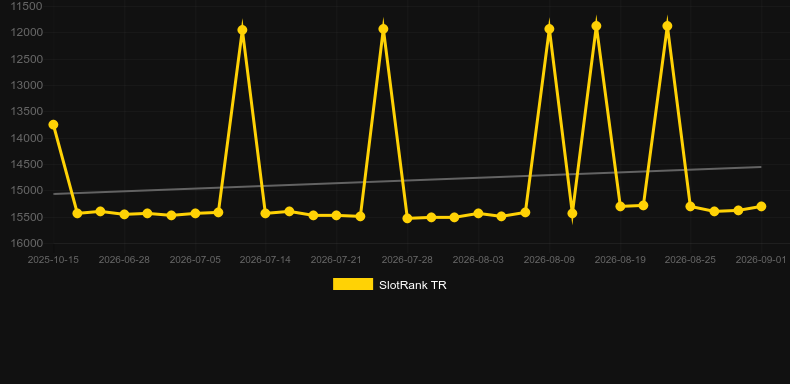Select the last data point at 2026-09-01
The width and height of the screenshot is (790, 384).
coord(761,207)
